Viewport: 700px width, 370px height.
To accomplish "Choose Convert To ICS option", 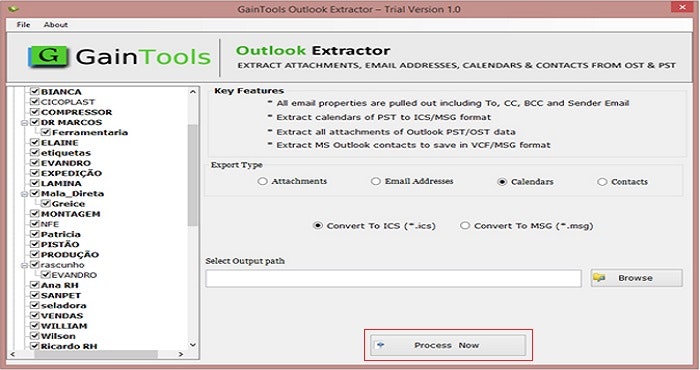I will [317, 225].
